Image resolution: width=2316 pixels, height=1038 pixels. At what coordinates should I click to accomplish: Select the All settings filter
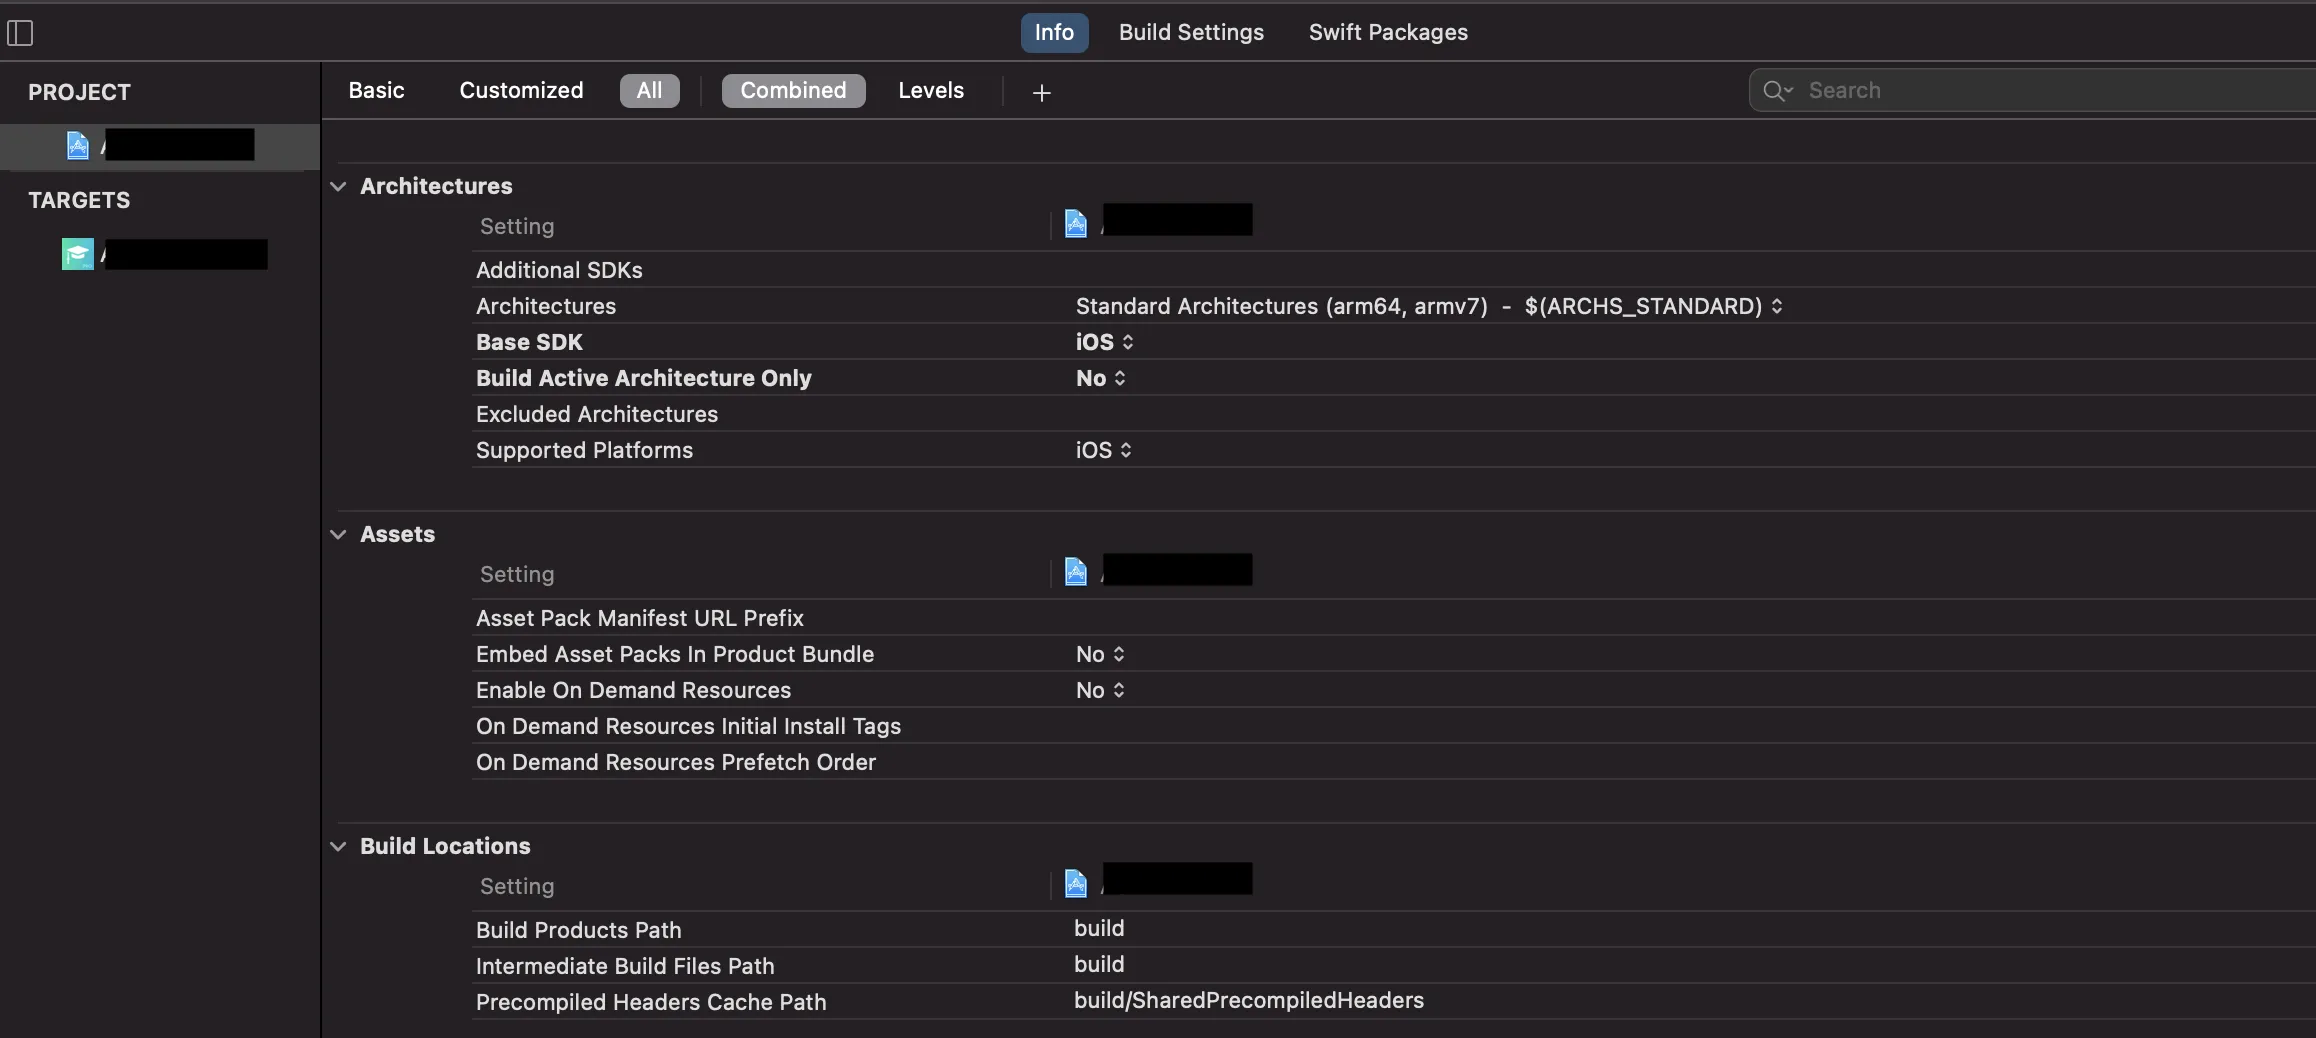(649, 90)
